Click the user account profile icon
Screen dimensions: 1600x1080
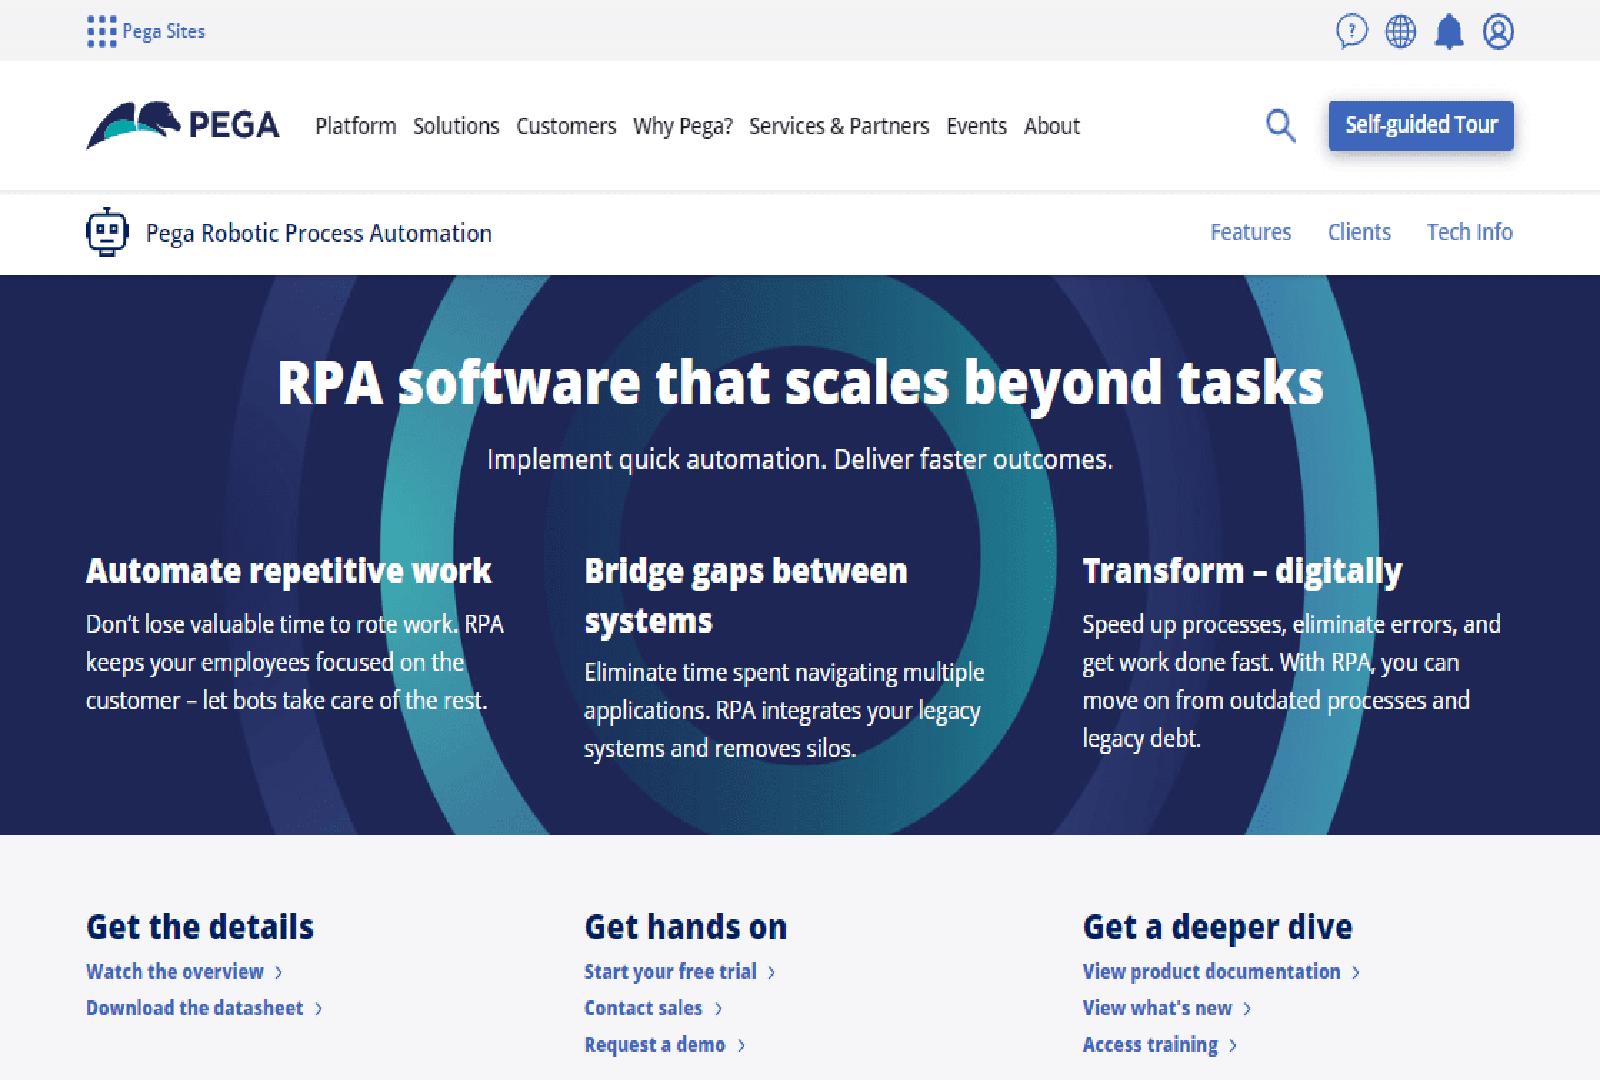coord(1498,32)
